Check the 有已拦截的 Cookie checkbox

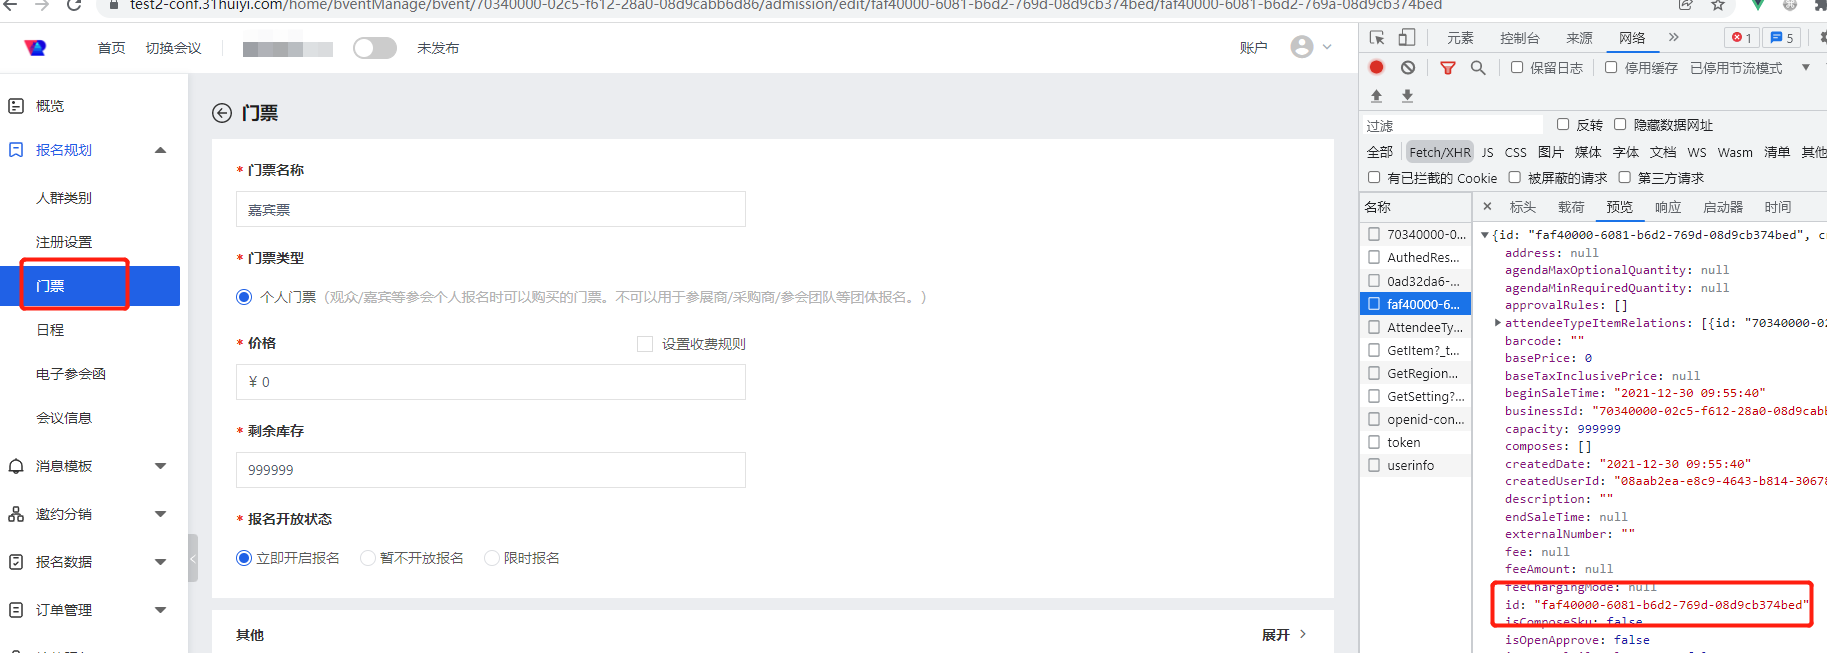1374,177
